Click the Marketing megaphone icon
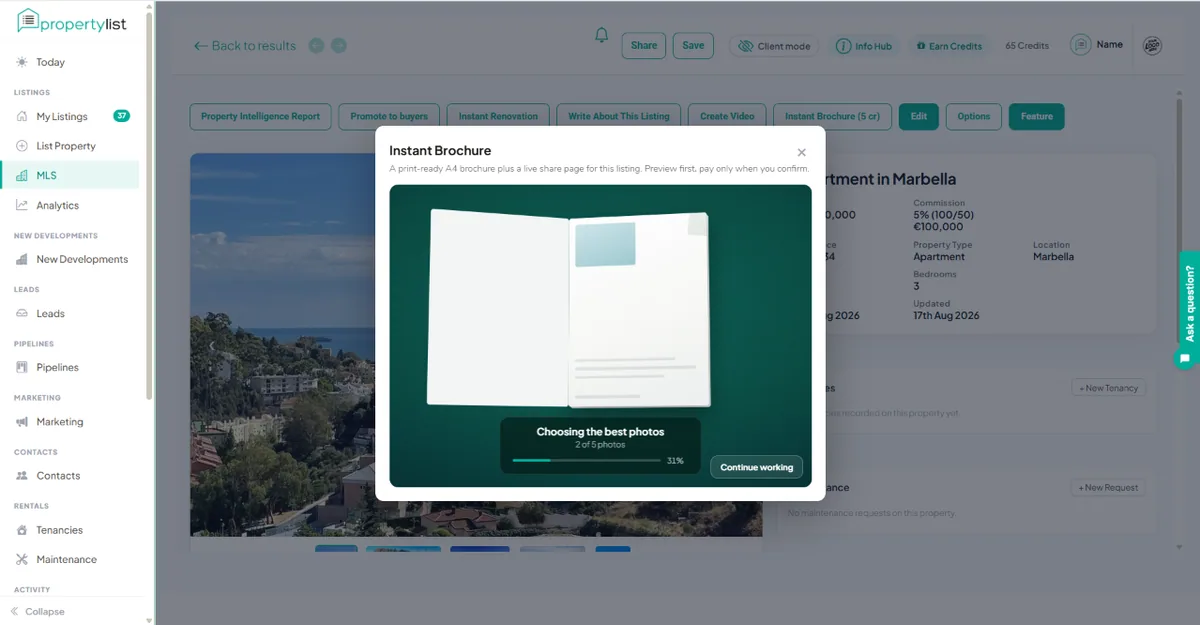Viewport: 1200px width, 625px height. tap(22, 422)
